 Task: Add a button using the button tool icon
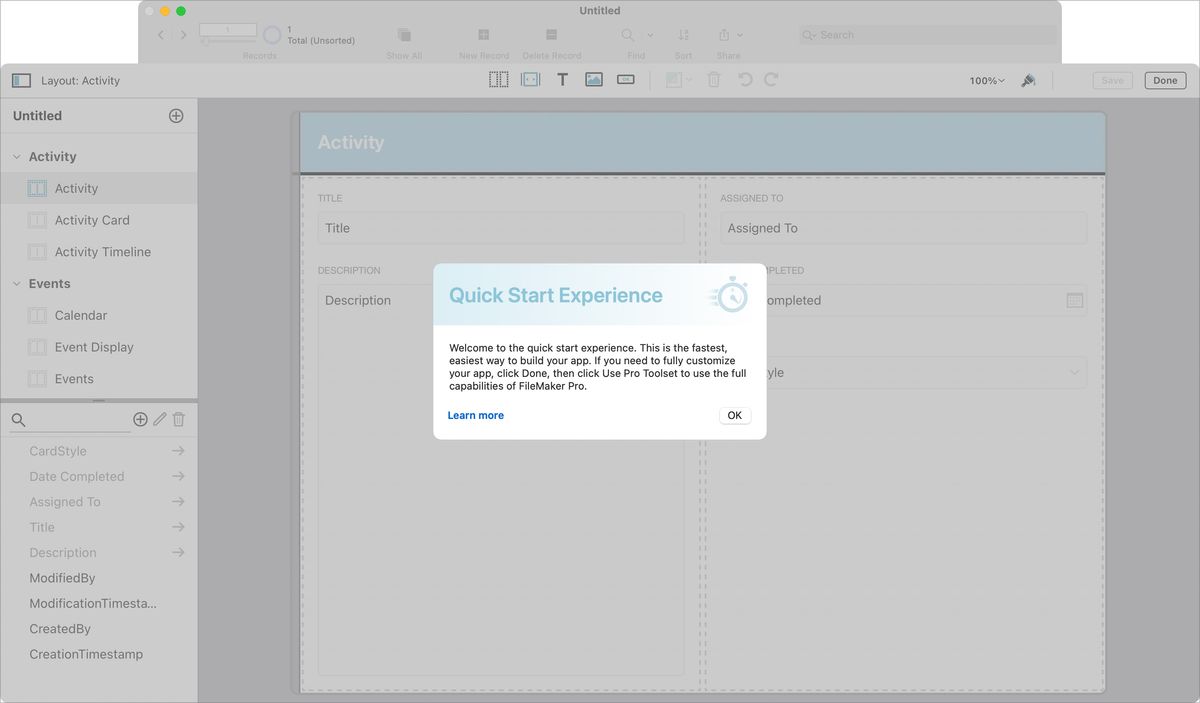click(626, 79)
